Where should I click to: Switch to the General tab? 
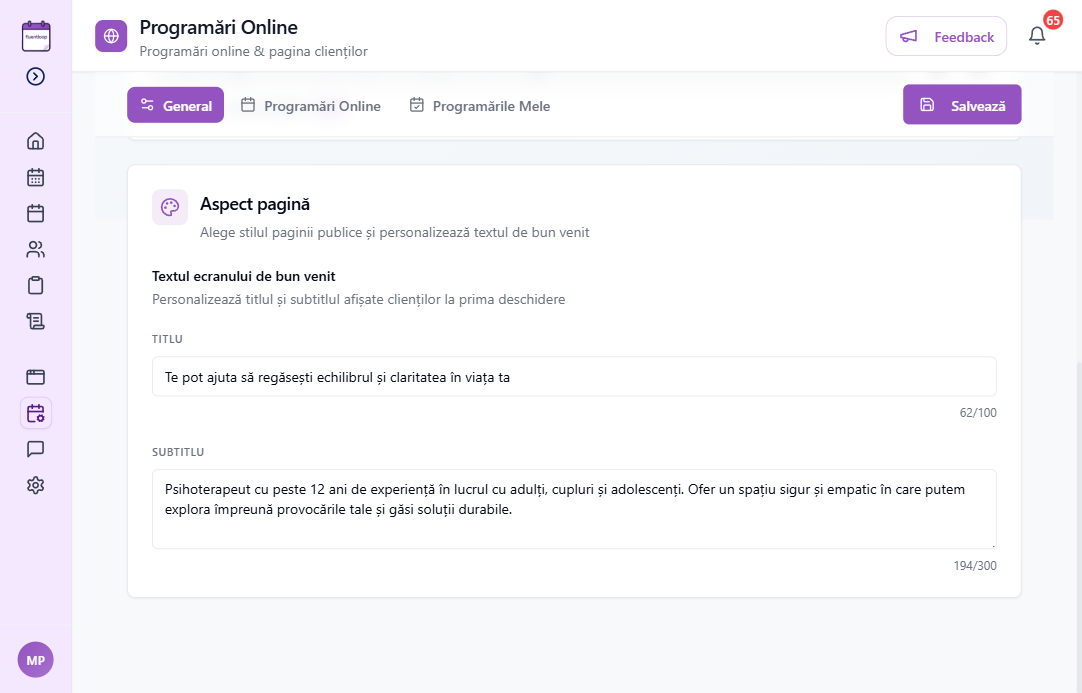click(175, 105)
